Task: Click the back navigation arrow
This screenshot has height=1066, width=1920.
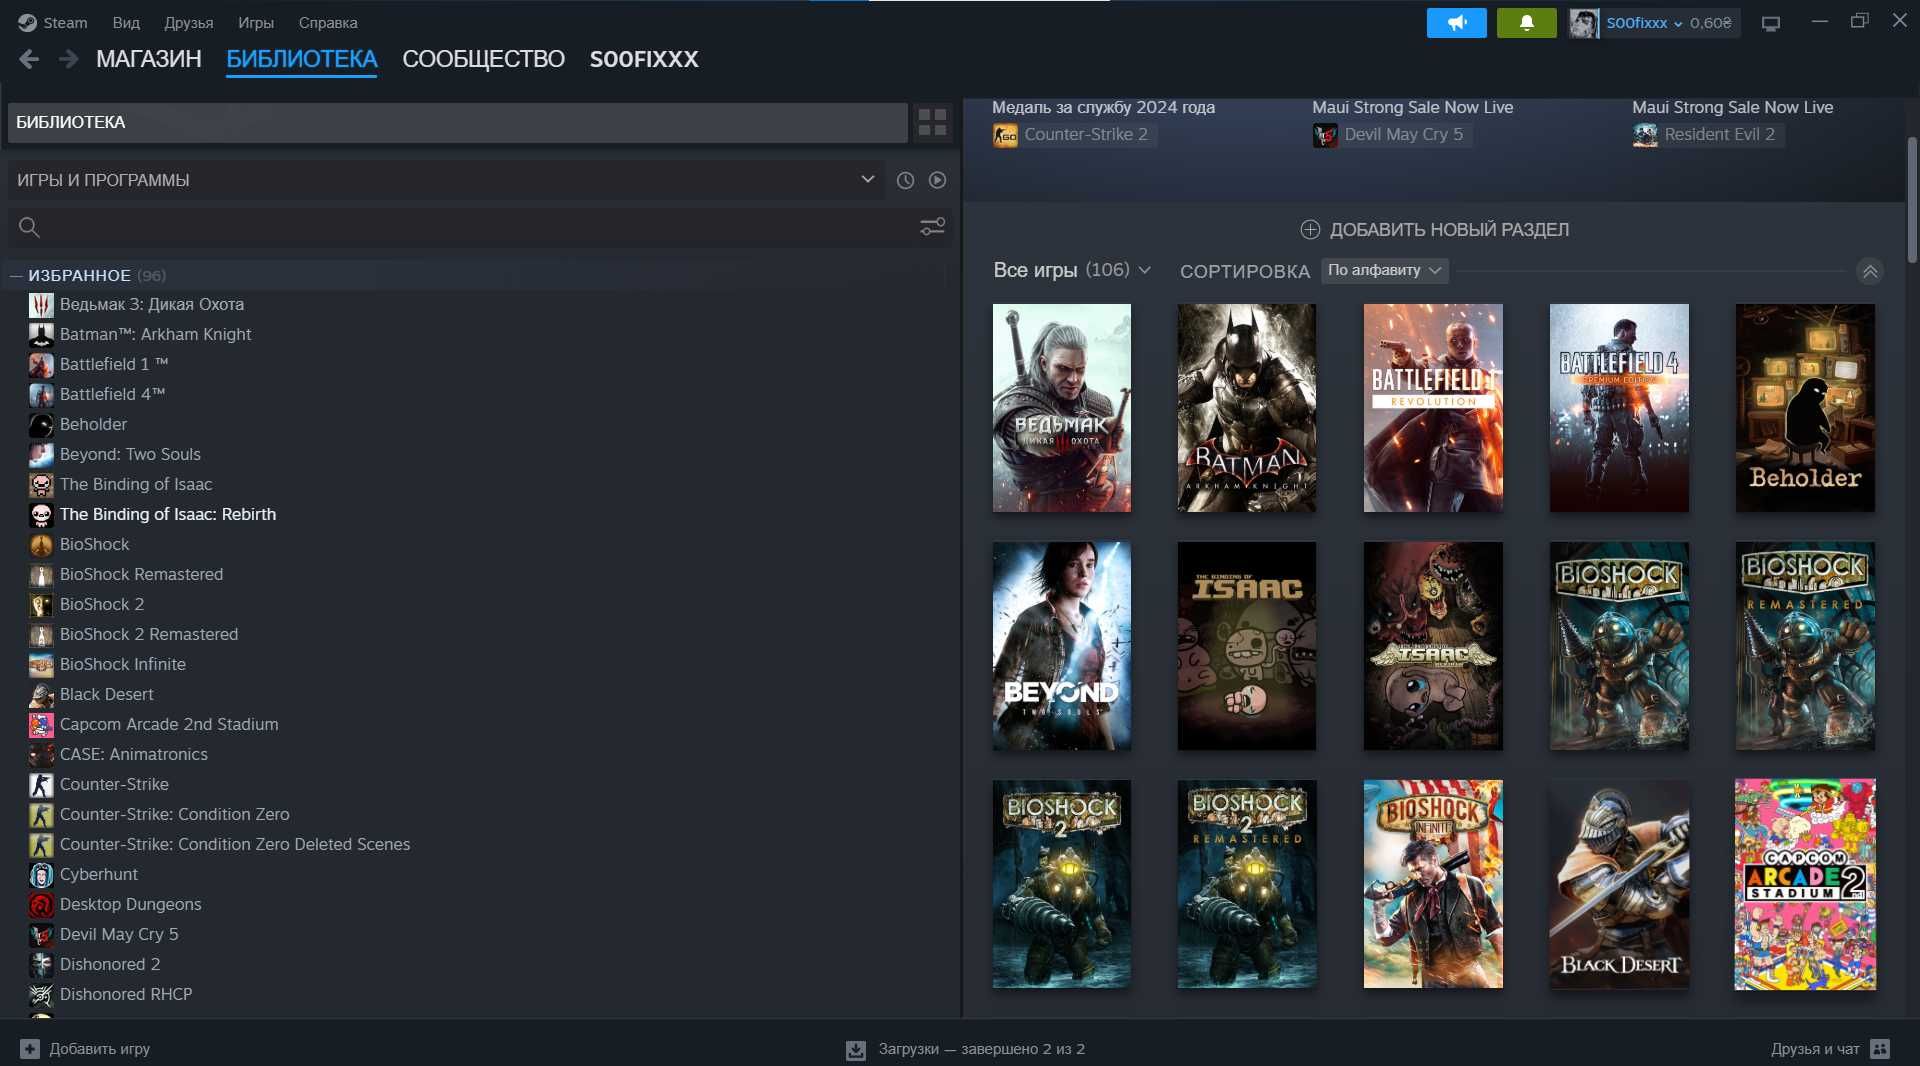Action: click(29, 59)
